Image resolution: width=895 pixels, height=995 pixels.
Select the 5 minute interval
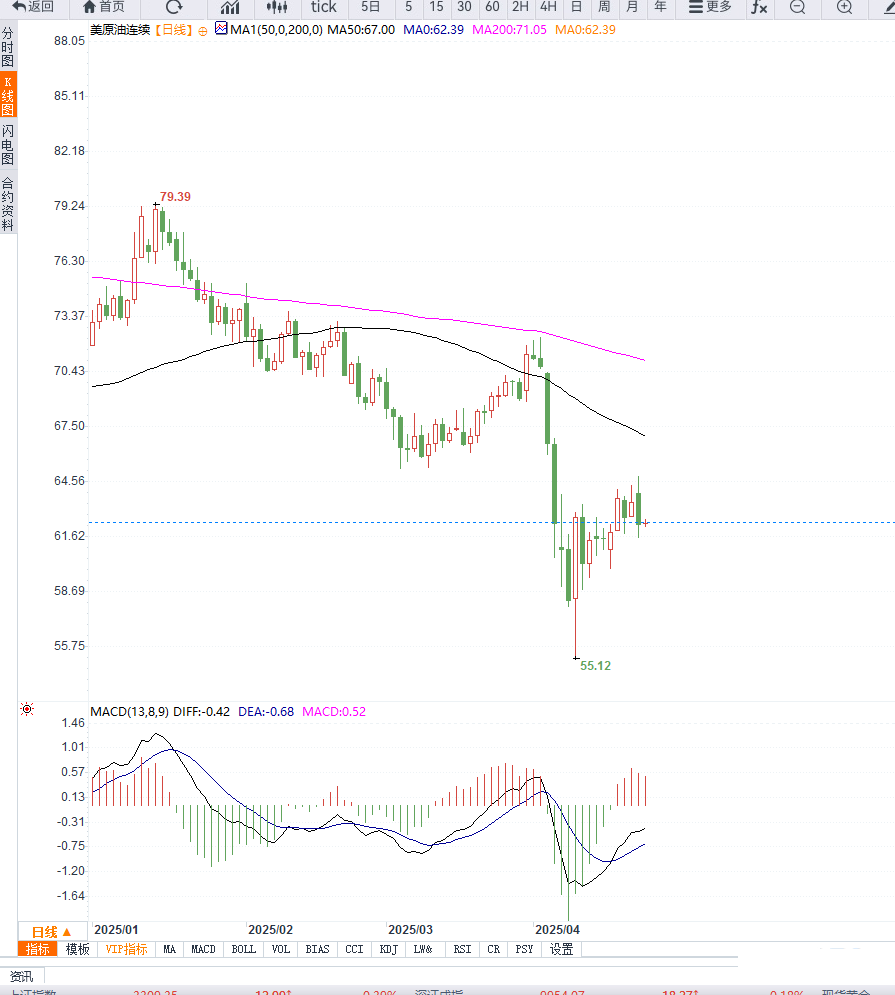408,7
